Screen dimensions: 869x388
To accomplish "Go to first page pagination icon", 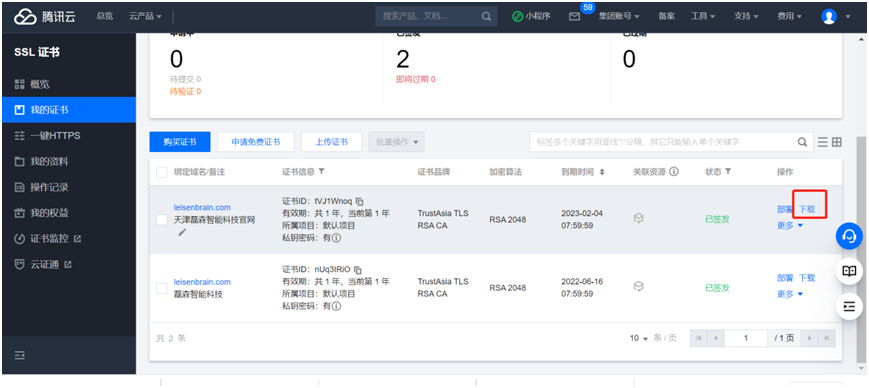I will click(x=698, y=338).
